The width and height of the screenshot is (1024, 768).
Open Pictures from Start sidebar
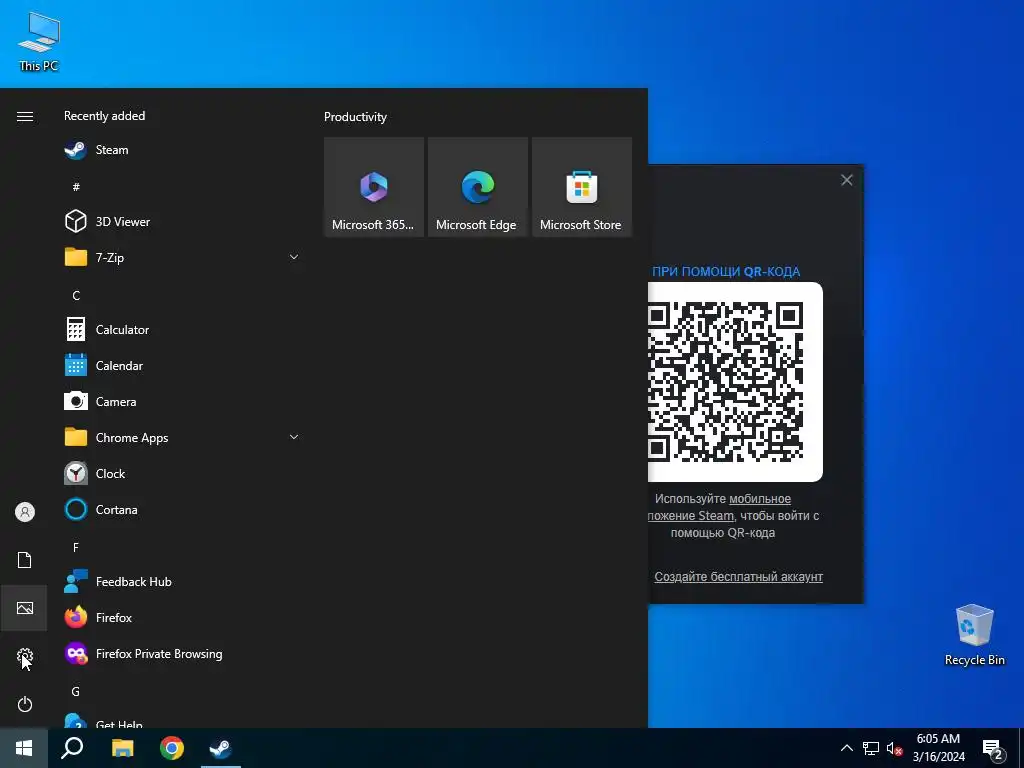[x=25, y=608]
